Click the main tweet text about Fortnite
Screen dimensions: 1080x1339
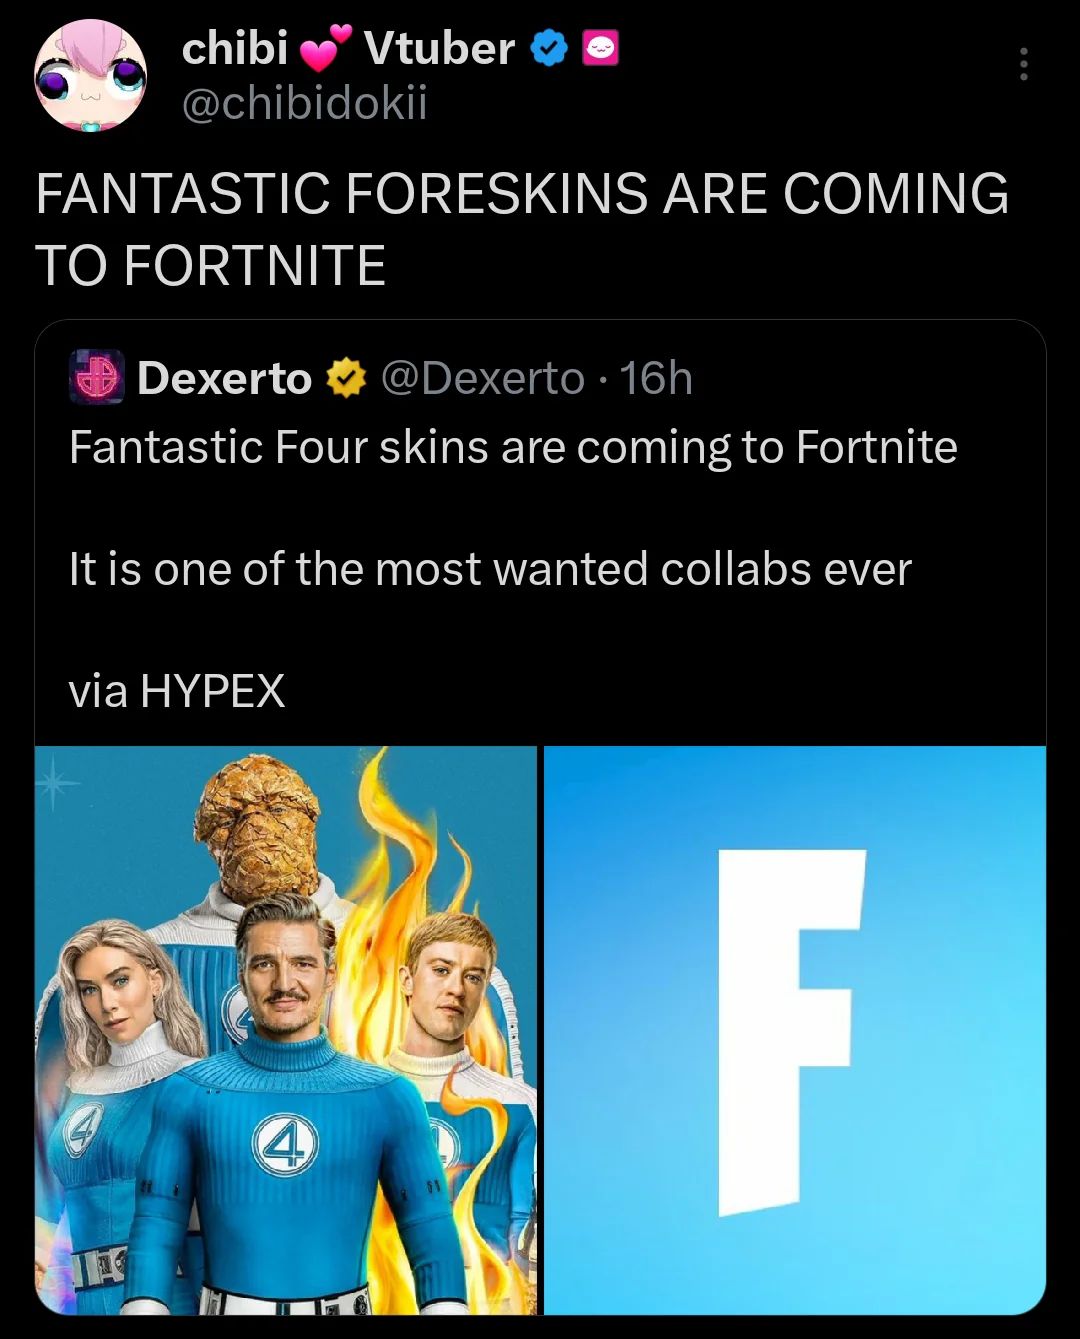pos(522,229)
